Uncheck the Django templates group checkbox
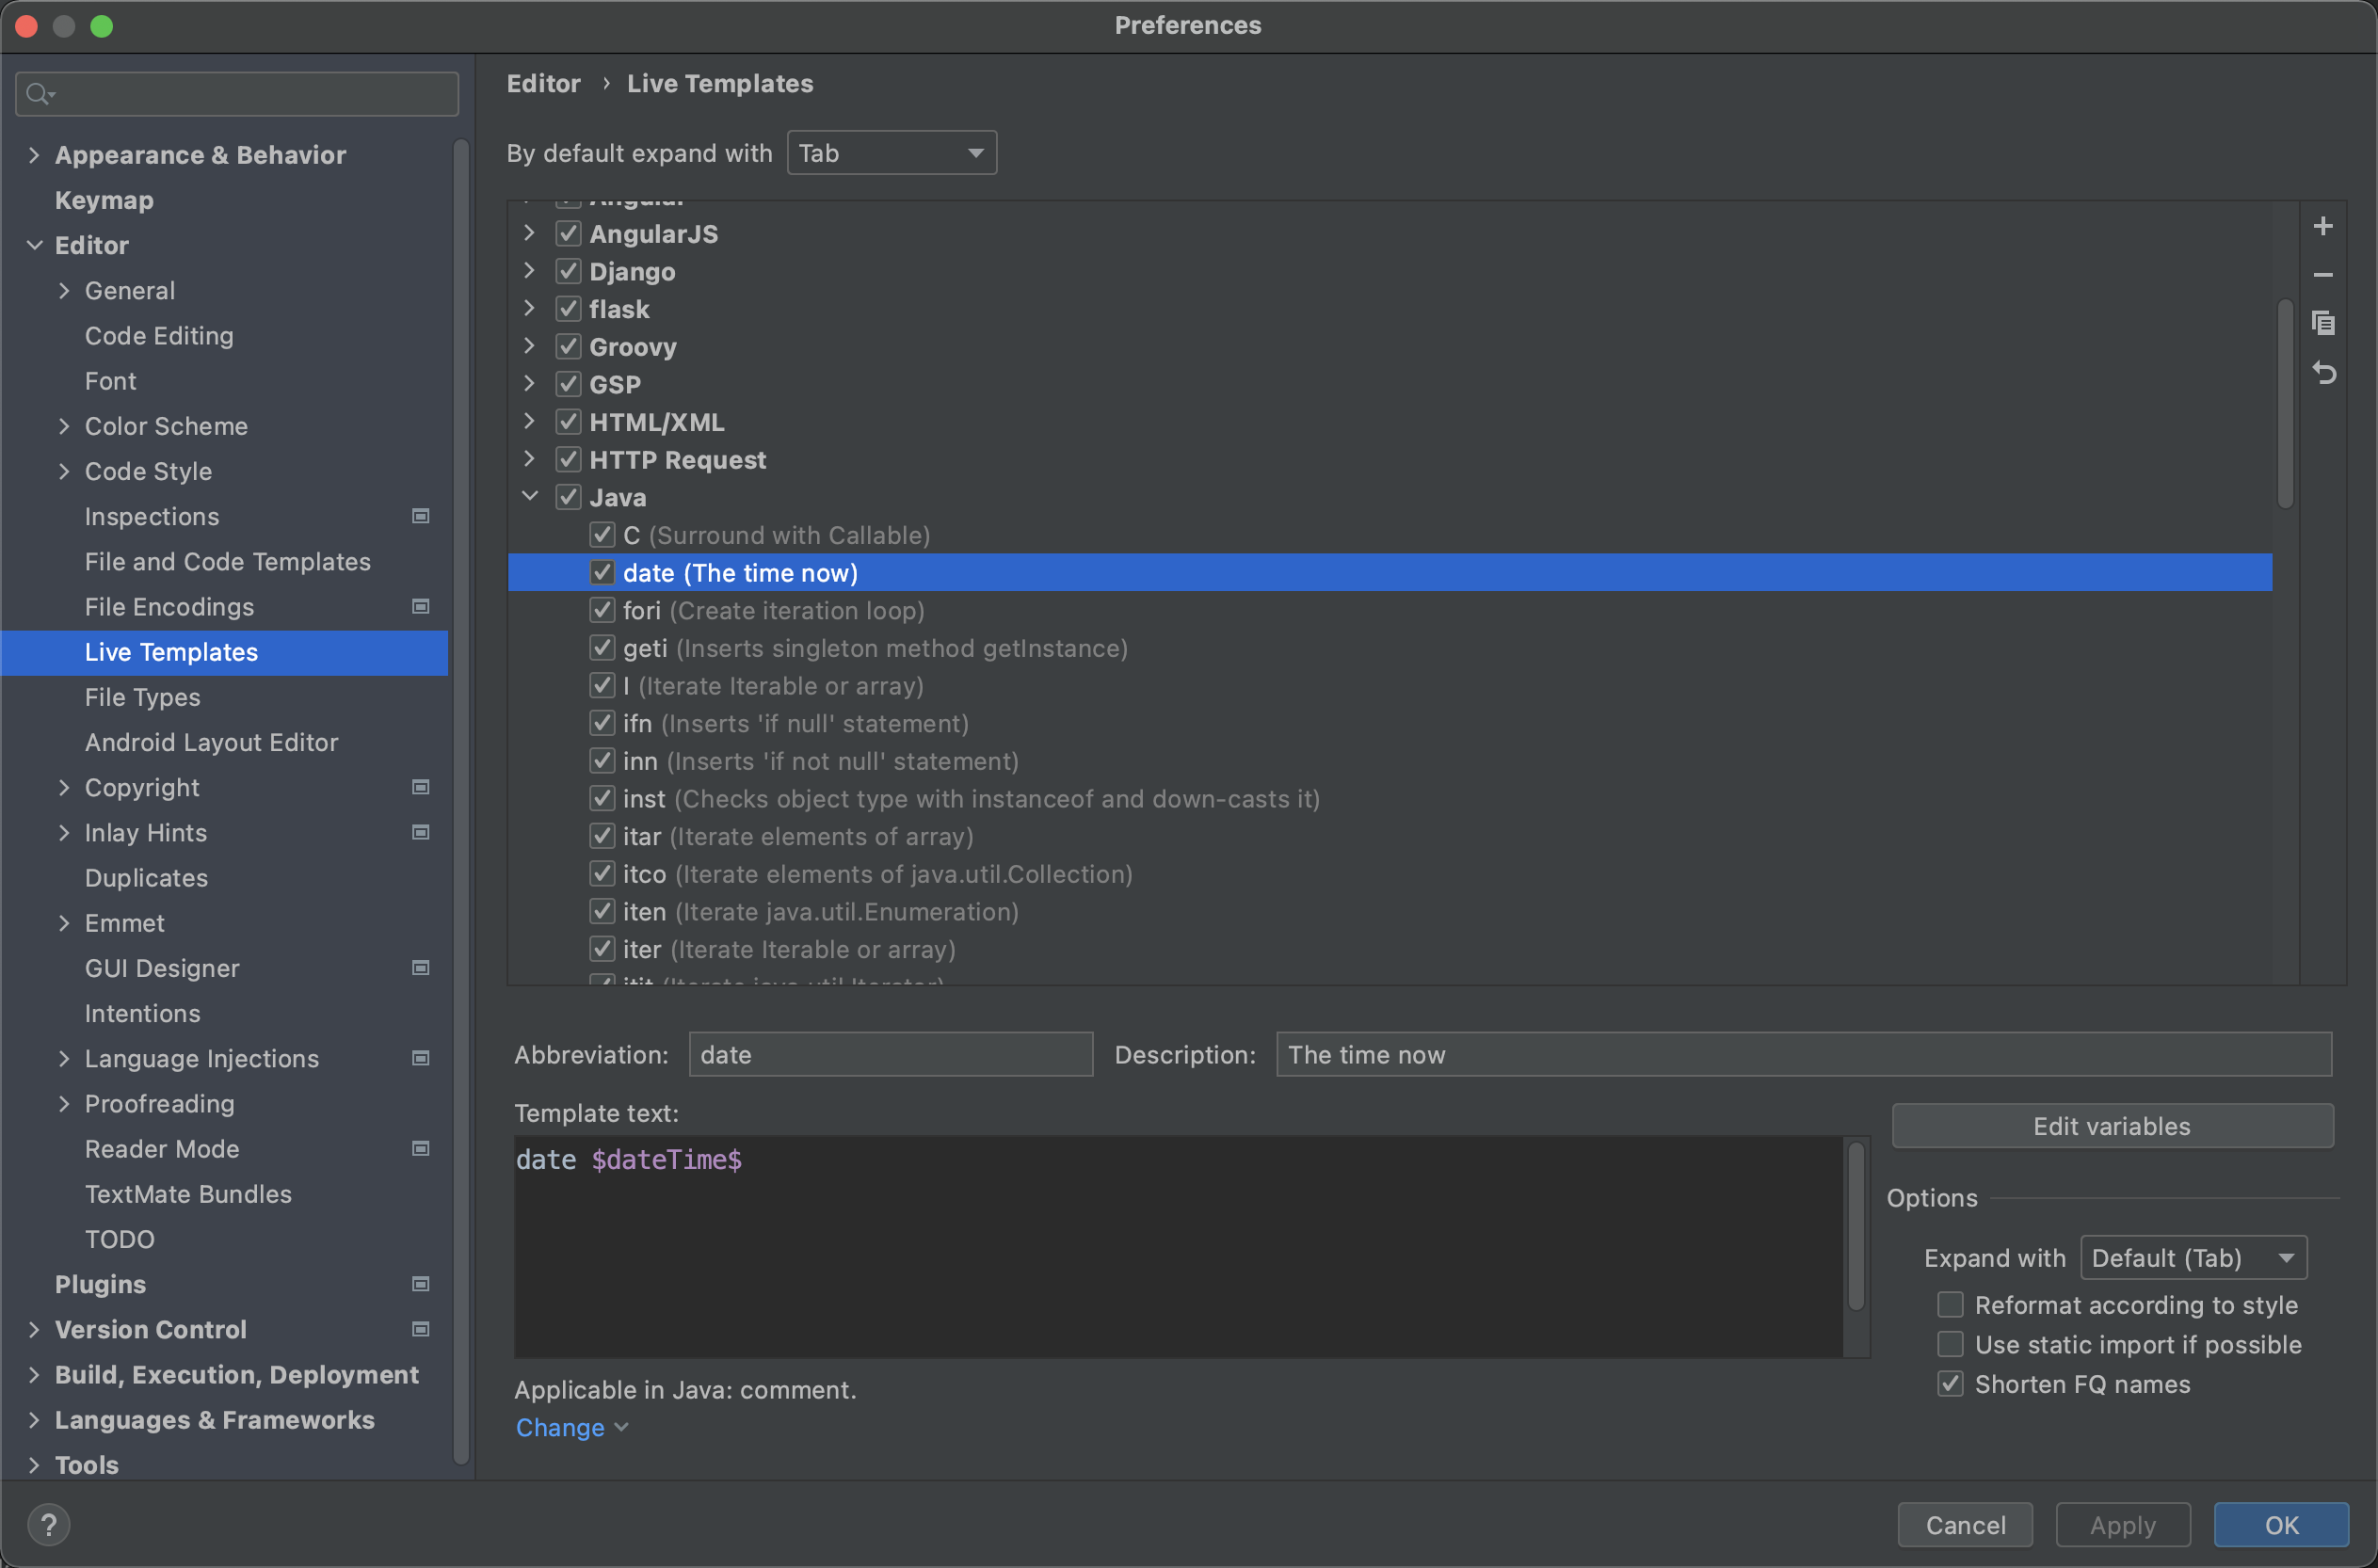The width and height of the screenshot is (2378, 1568). tap(568, 271)
